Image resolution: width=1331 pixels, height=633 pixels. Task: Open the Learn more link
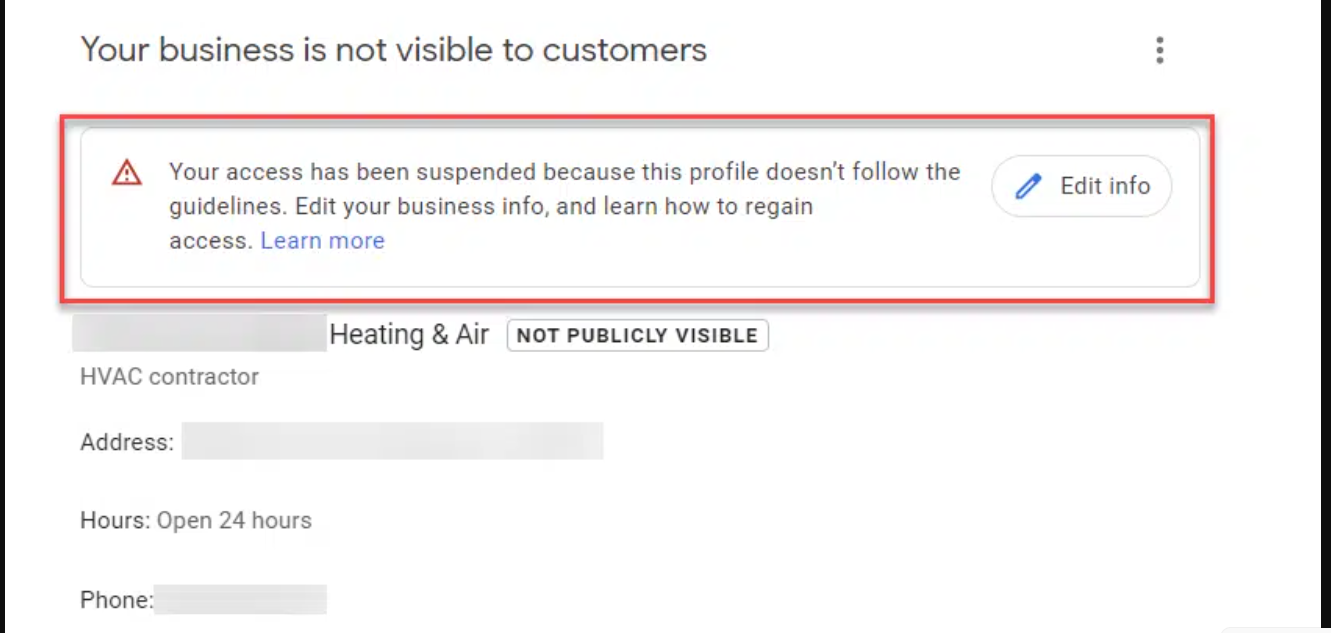[322, 240]
